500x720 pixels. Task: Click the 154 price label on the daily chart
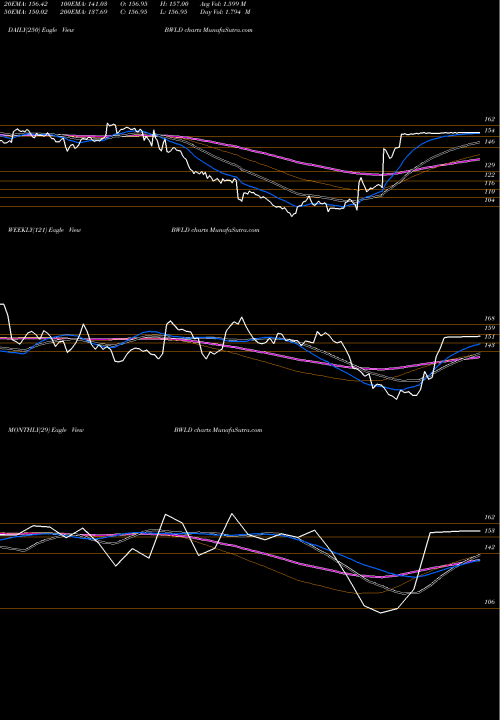pos(489,130)
